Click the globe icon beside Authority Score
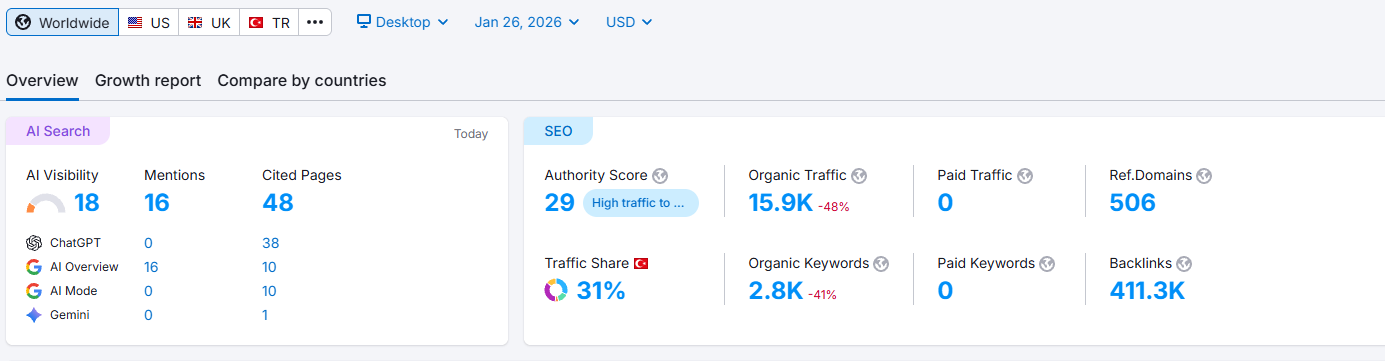Screen dimensions: 1385x361 pos(660,176)
